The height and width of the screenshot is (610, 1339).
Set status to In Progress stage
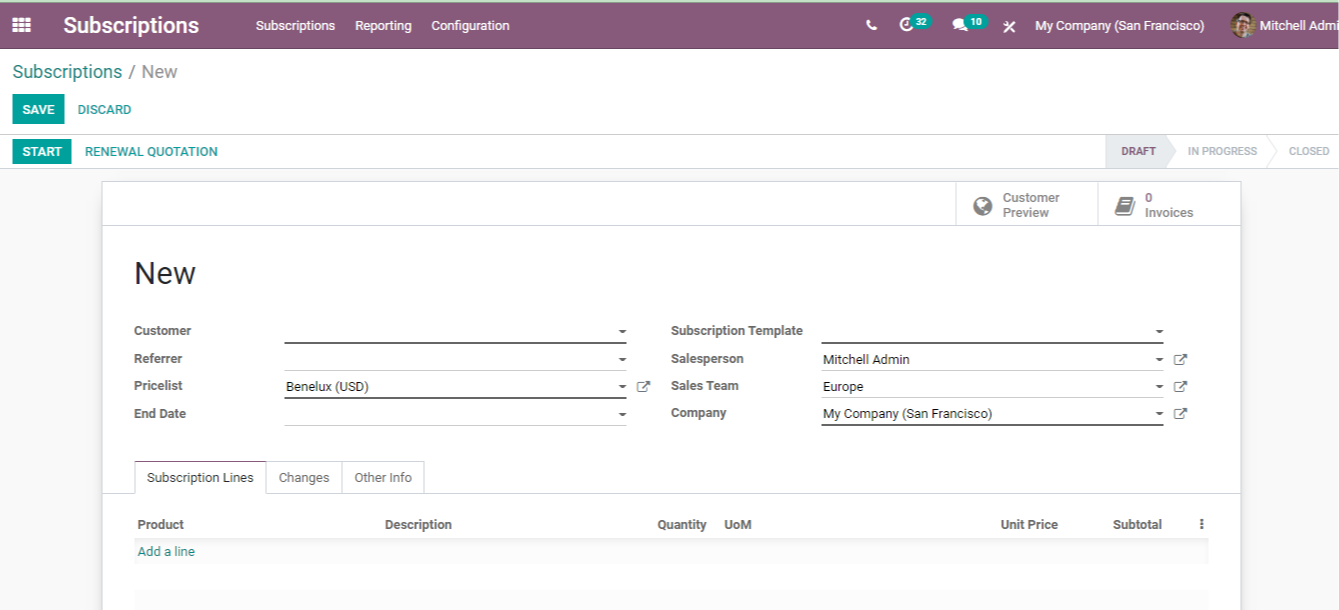pos(1222,152)
